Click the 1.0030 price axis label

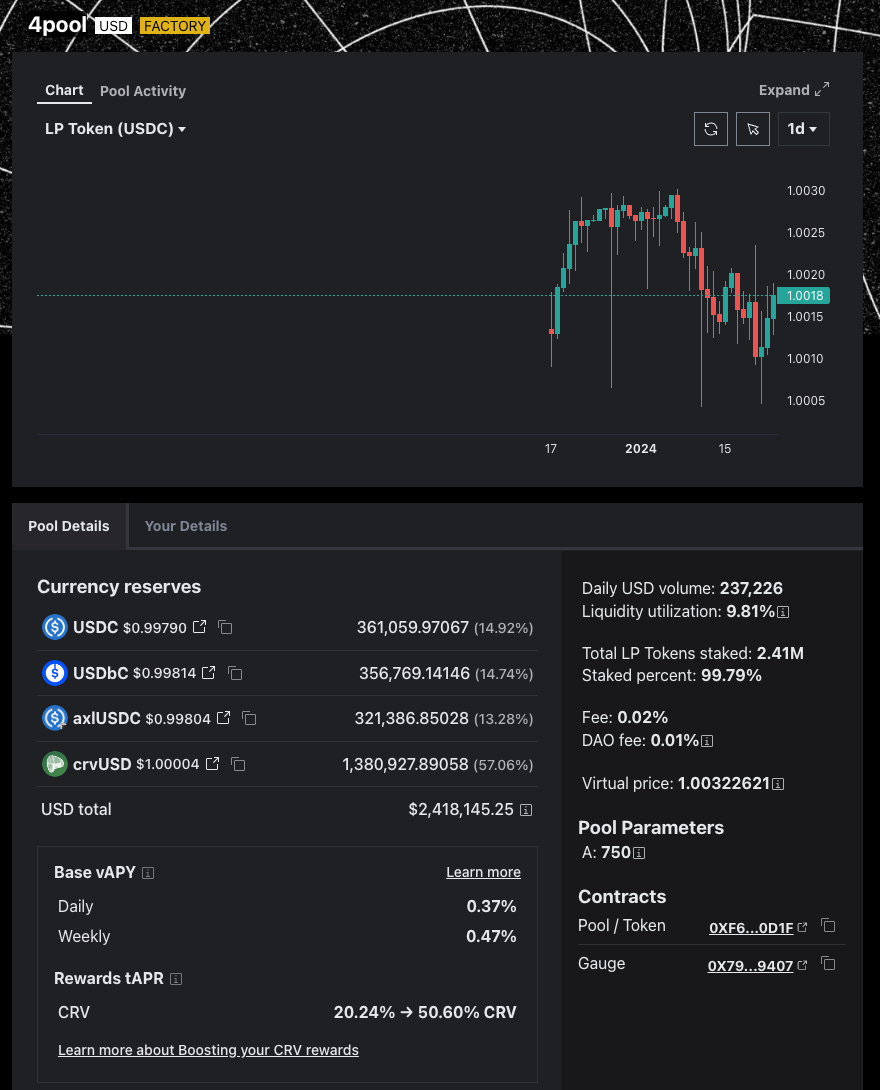(806, 190)
